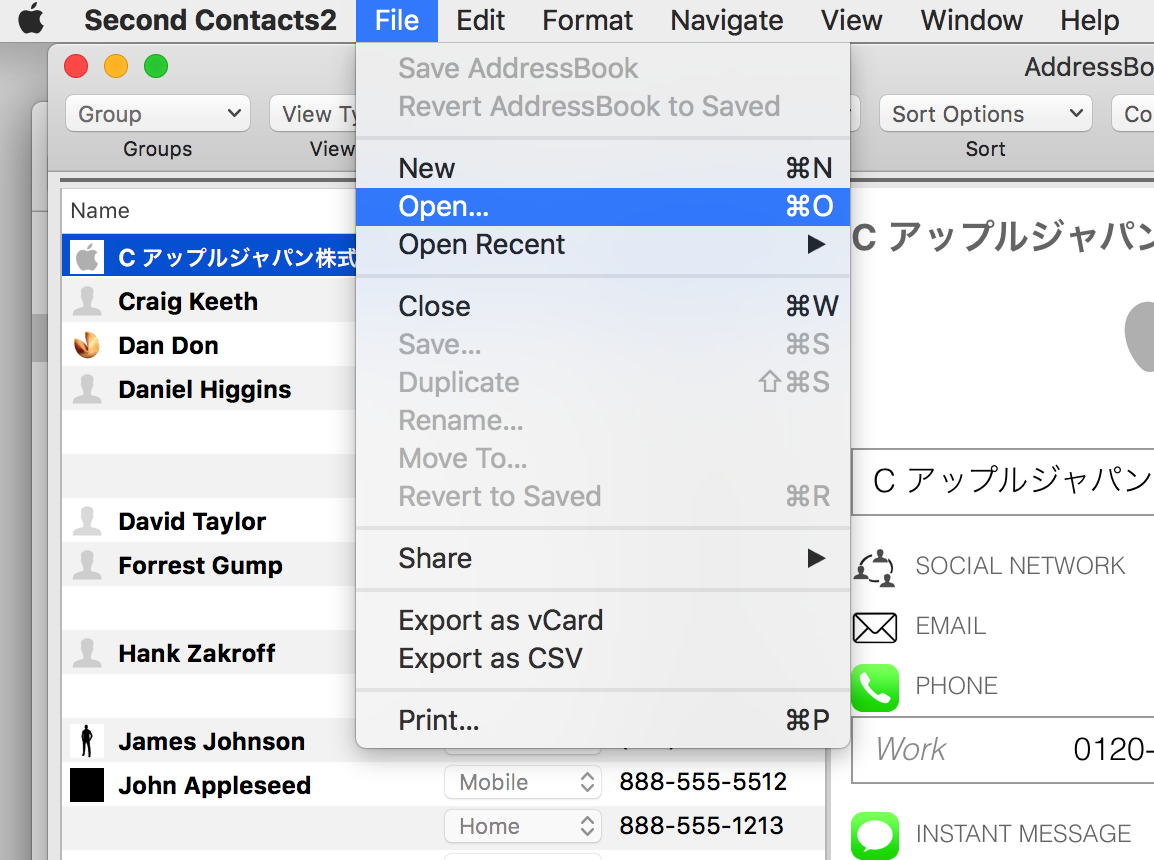Image resolution: width=1154 pixels, height=860 pixels.
Task: Open the Help menu
Action: 1089,21
